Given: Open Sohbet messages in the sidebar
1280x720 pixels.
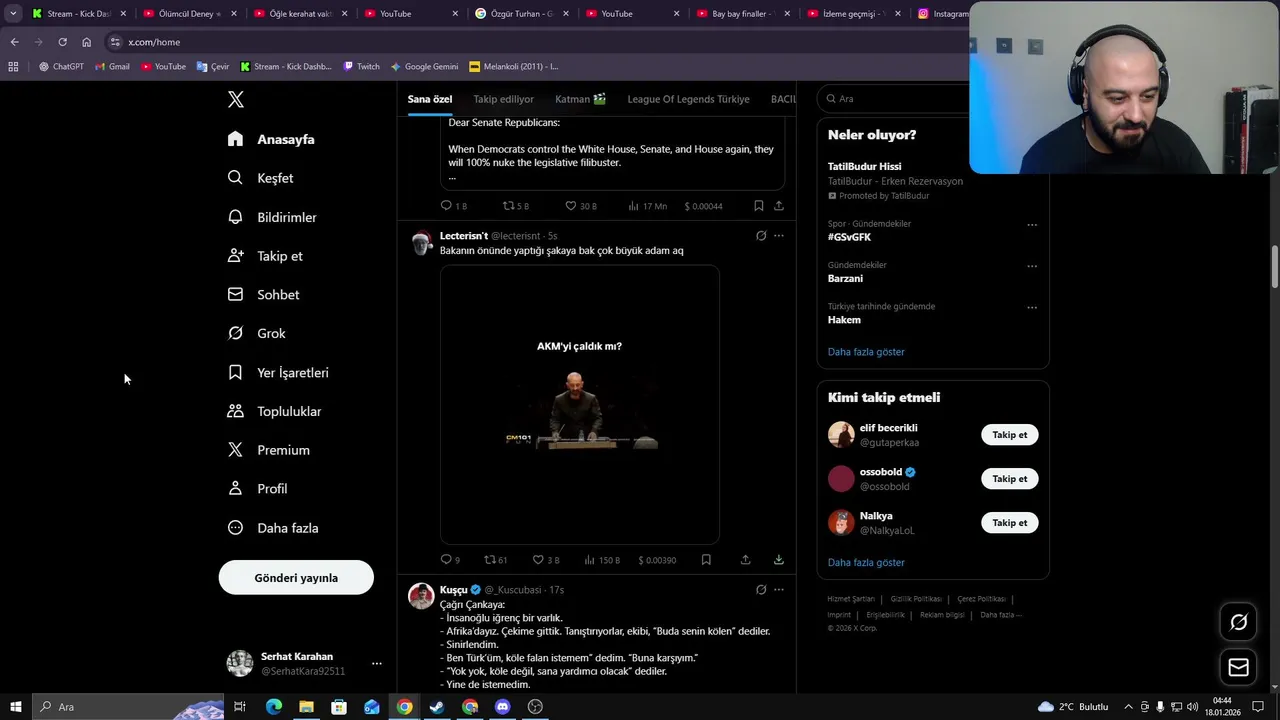Looking at the screenshot, I should point(263,295).
